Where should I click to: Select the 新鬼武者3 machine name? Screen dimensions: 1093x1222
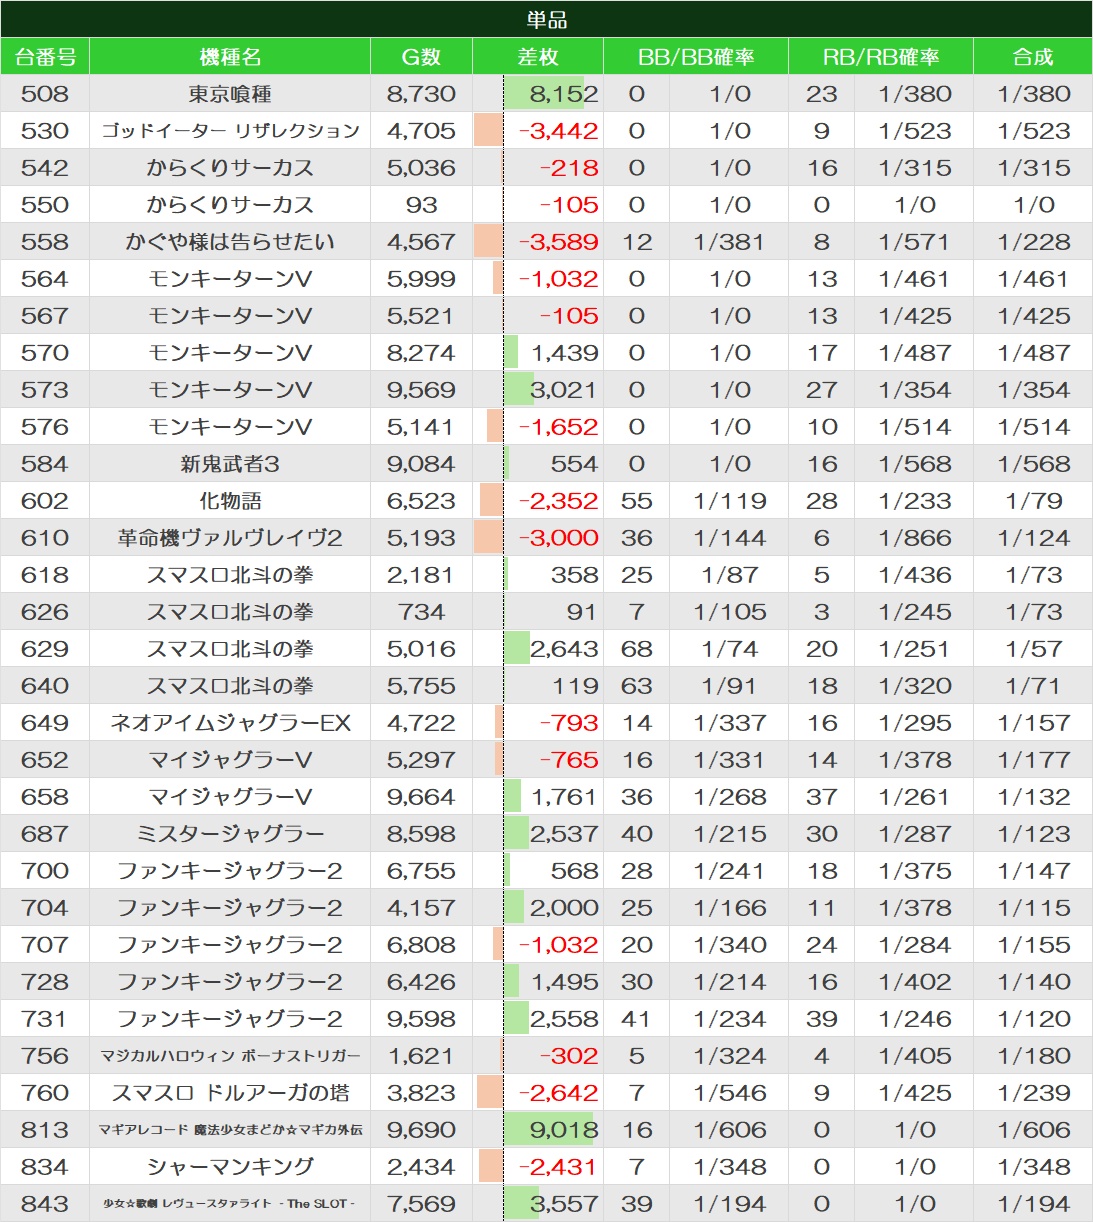[230, 464]
